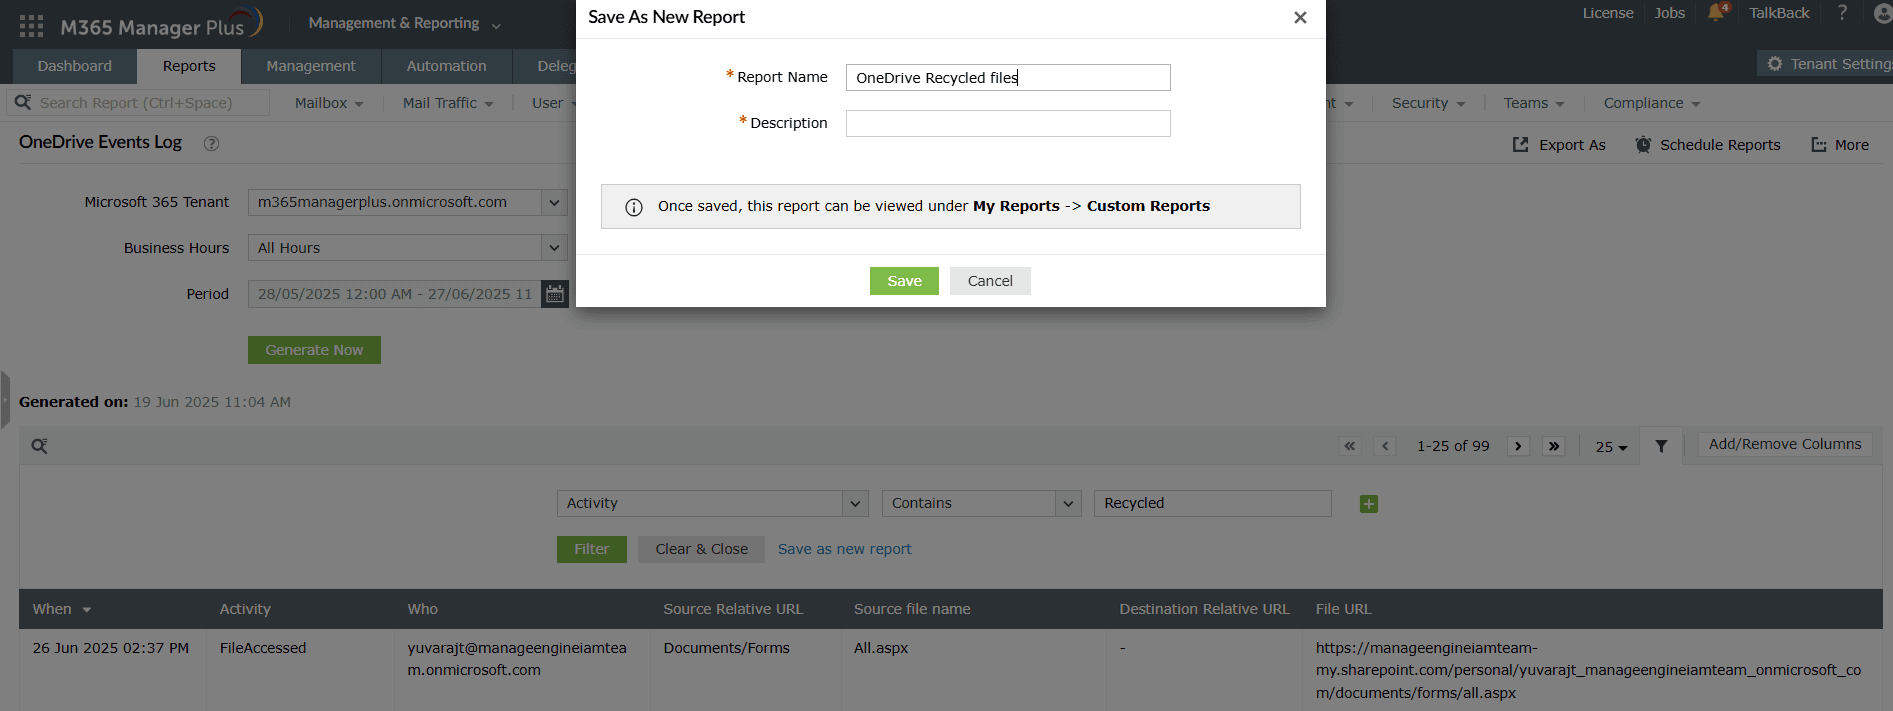Screen dimensions: 1893x711
Task: Expand the Microsoft 365 Tenant dropdown
Action: point(554,202)
